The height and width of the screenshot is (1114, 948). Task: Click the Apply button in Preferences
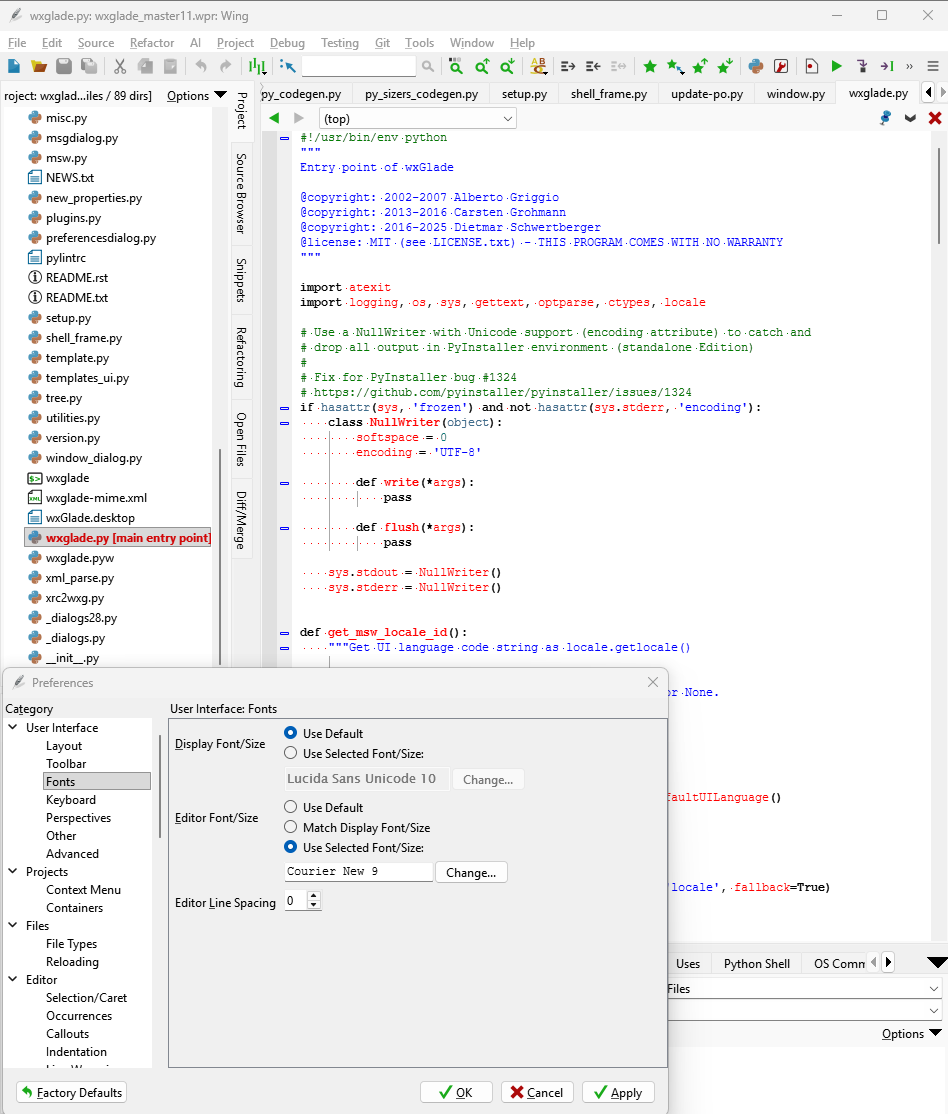point(618,1092)
